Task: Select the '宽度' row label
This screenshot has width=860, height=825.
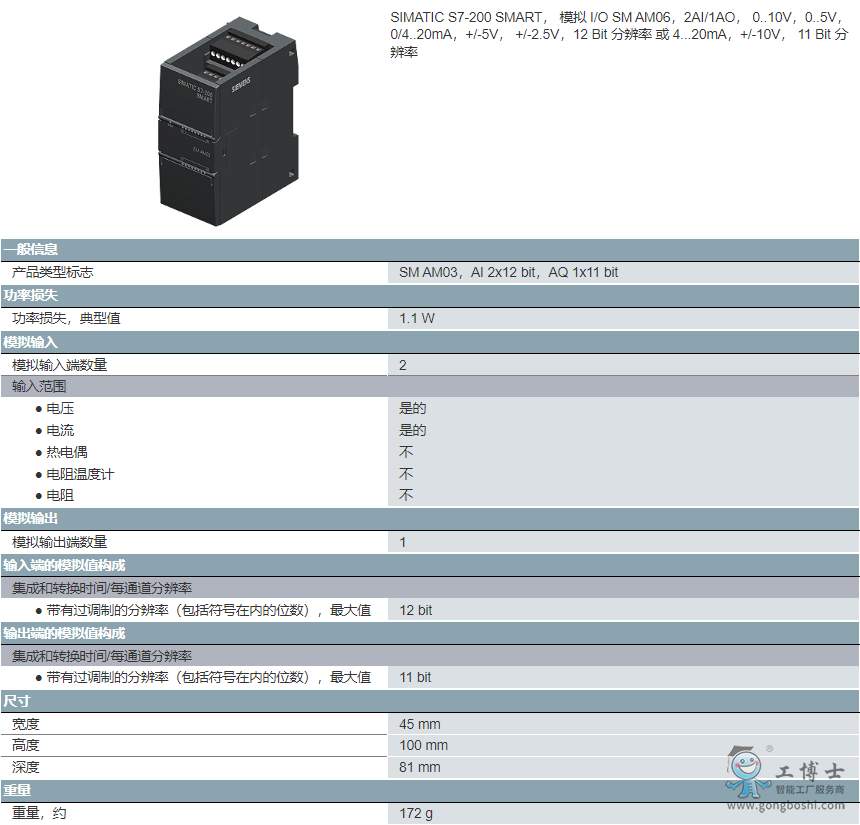Action: [x=26, y=725]
